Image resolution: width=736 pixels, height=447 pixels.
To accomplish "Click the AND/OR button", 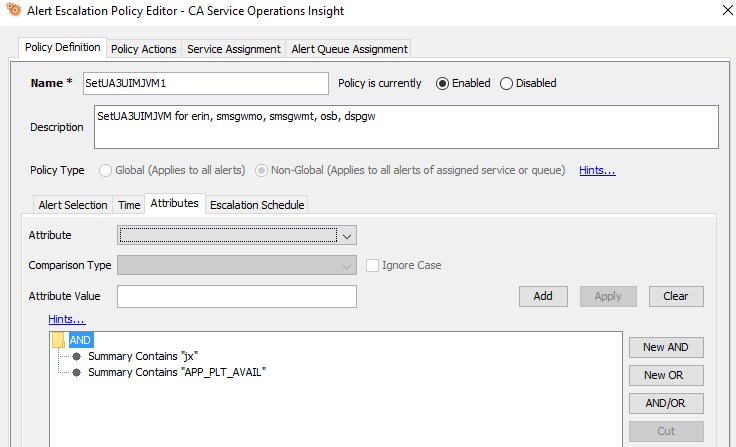I will pyautogui.click(x=666, y=403).
